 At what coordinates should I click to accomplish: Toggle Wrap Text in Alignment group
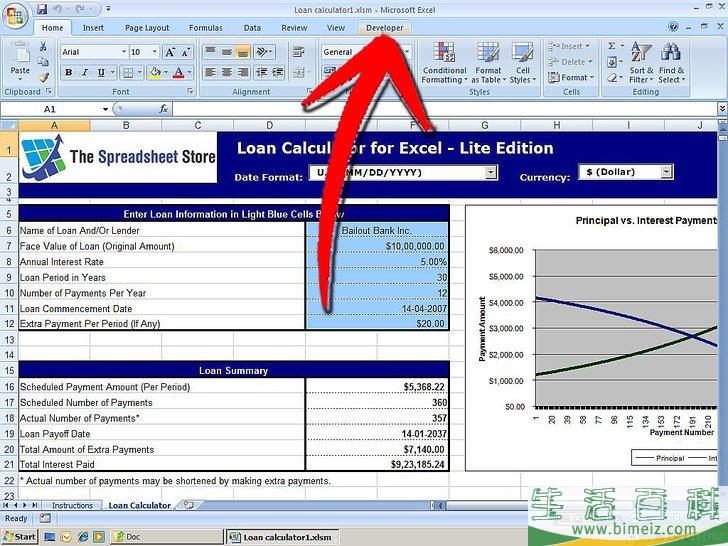tap(299, 51)
